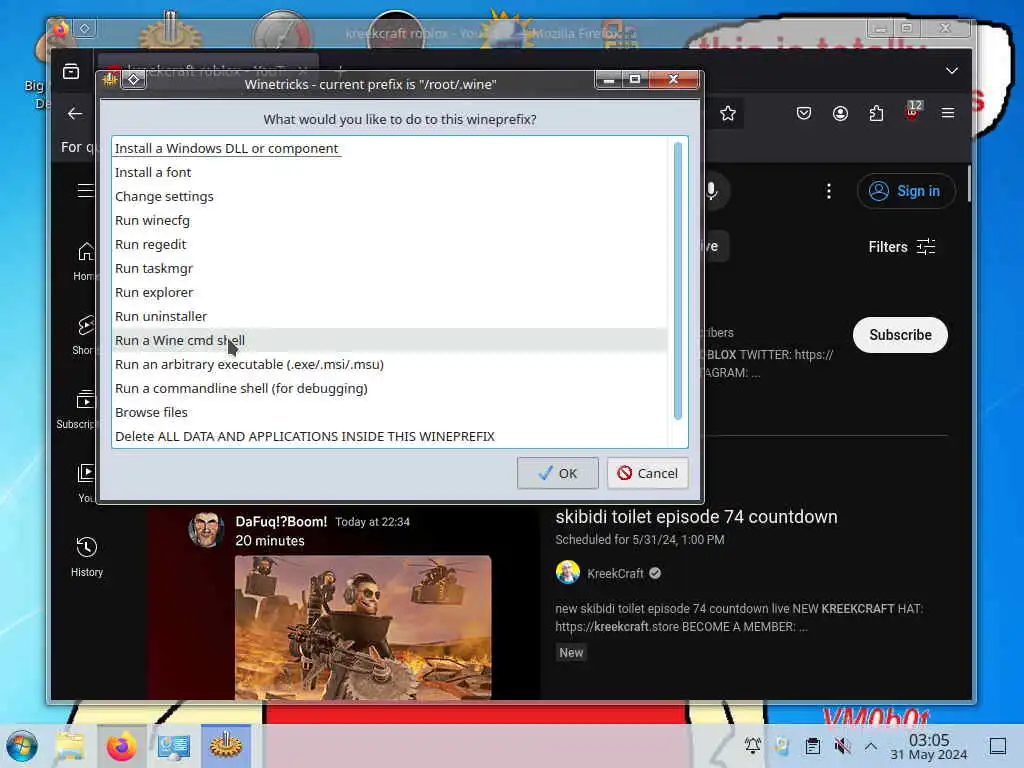Open Firefox account icon
The image size is (1024, 768).
click(840, 114)
